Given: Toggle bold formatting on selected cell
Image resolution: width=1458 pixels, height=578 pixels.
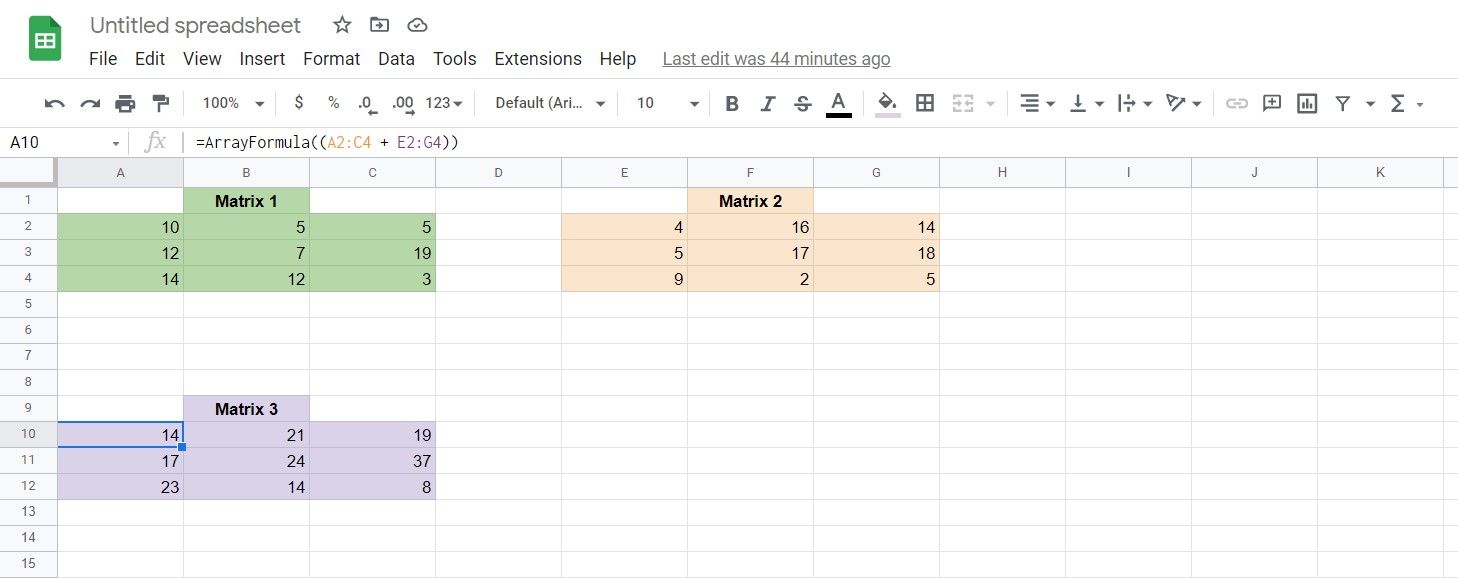Looking at the screenshot, I should [732, 103].
